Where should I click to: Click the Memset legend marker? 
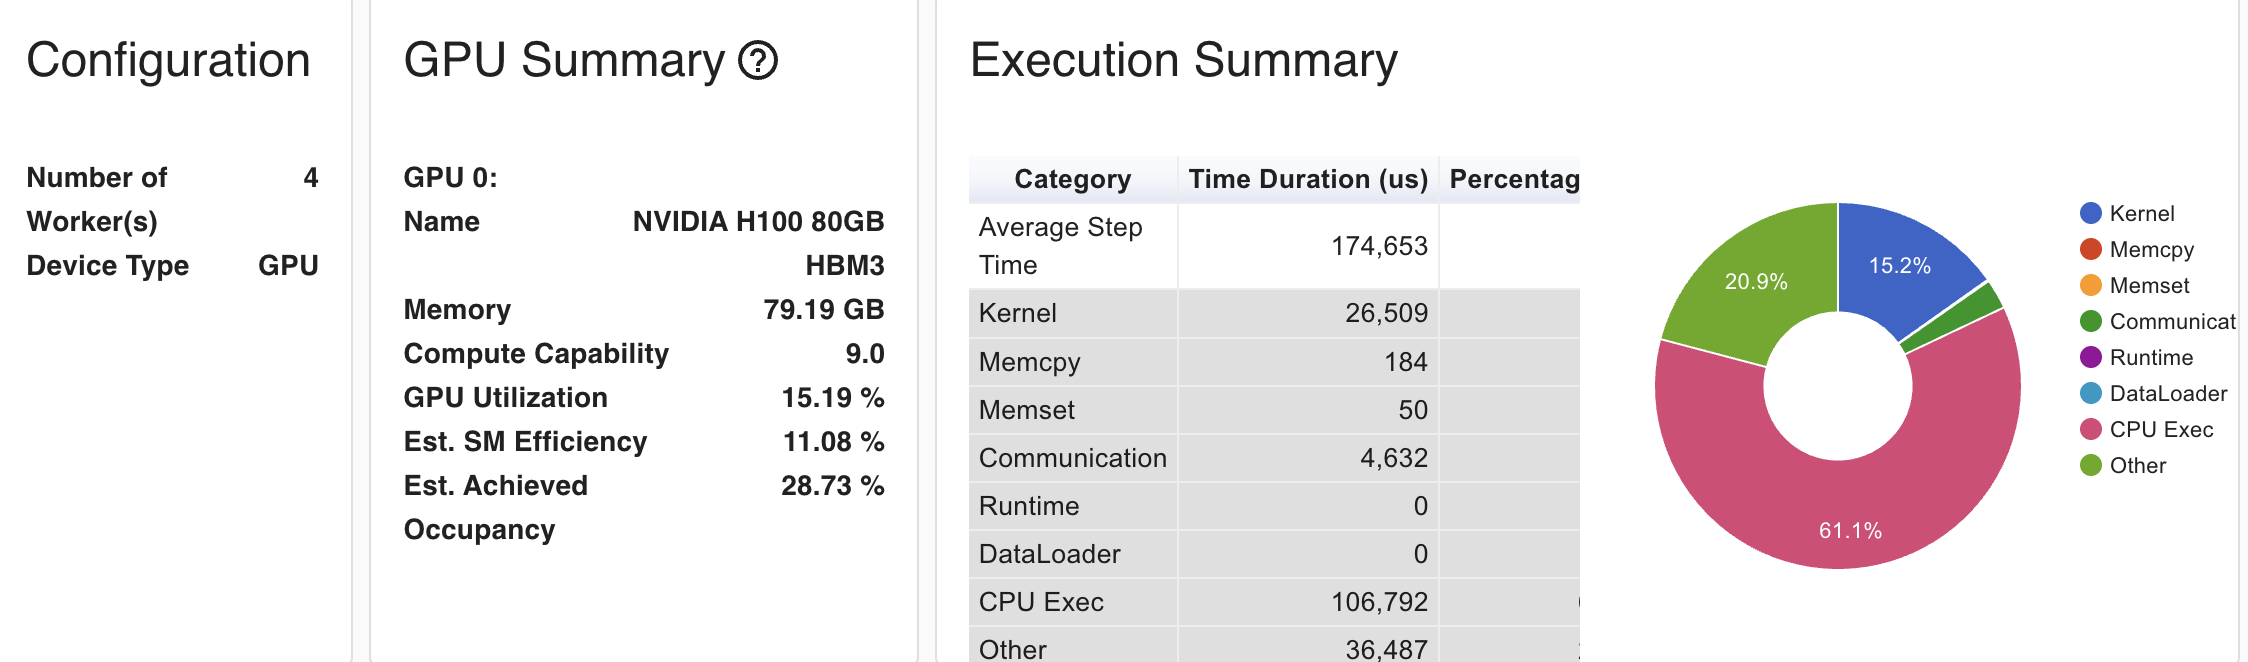pos(2090,285)
